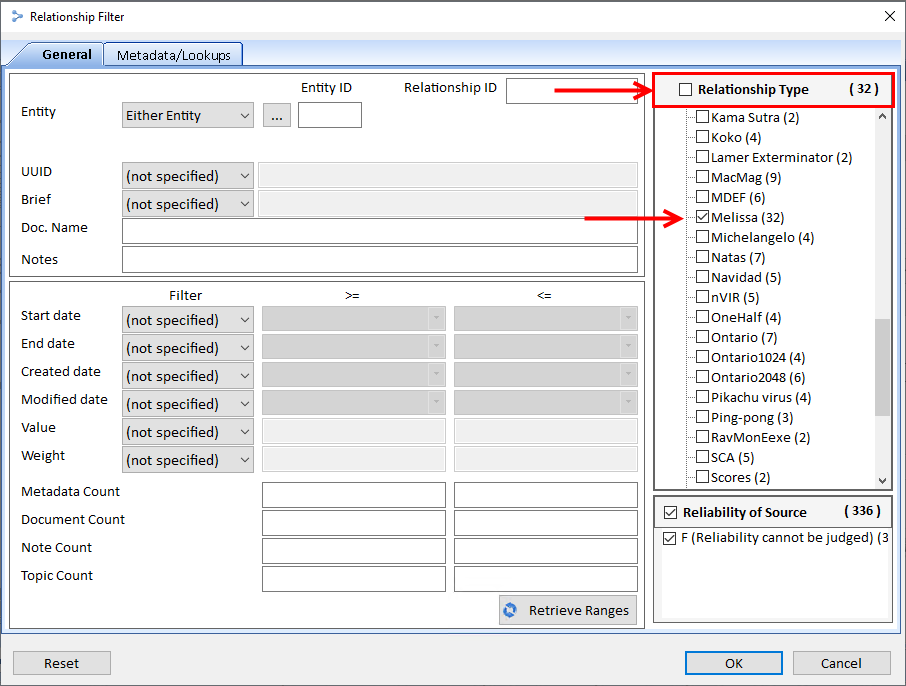Screen dimensions: 906x686
Task: Click the Relationship Type list scrollbar
Action: tap(882, 366)
